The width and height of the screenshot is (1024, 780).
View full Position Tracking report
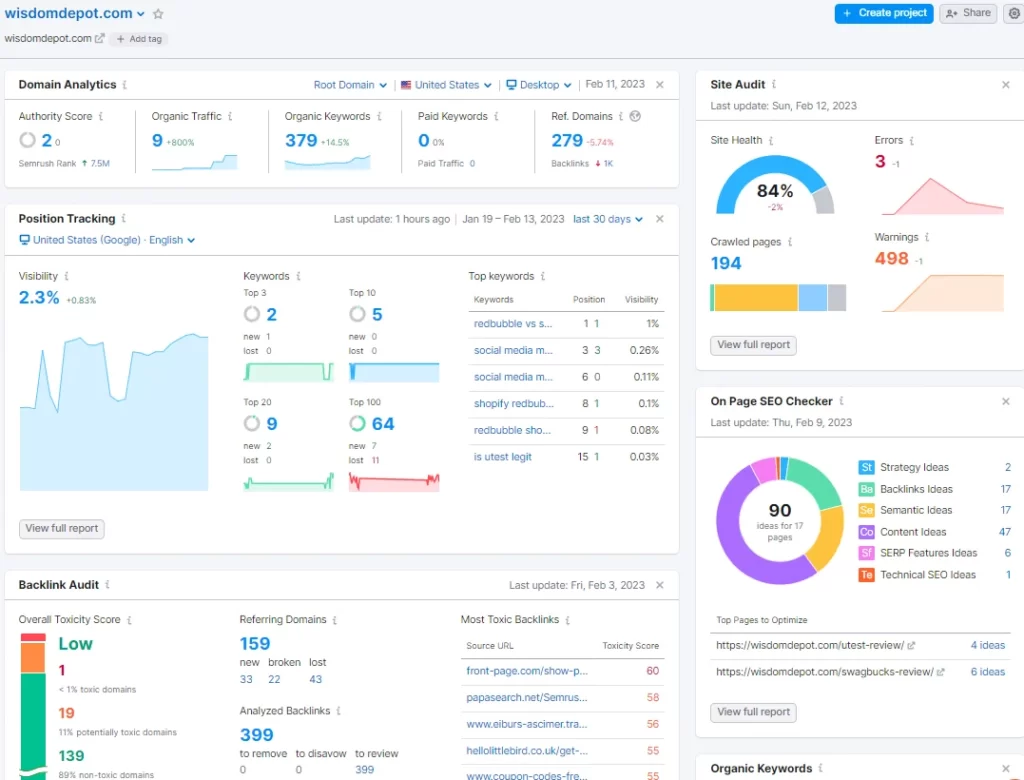coord(62,528)
